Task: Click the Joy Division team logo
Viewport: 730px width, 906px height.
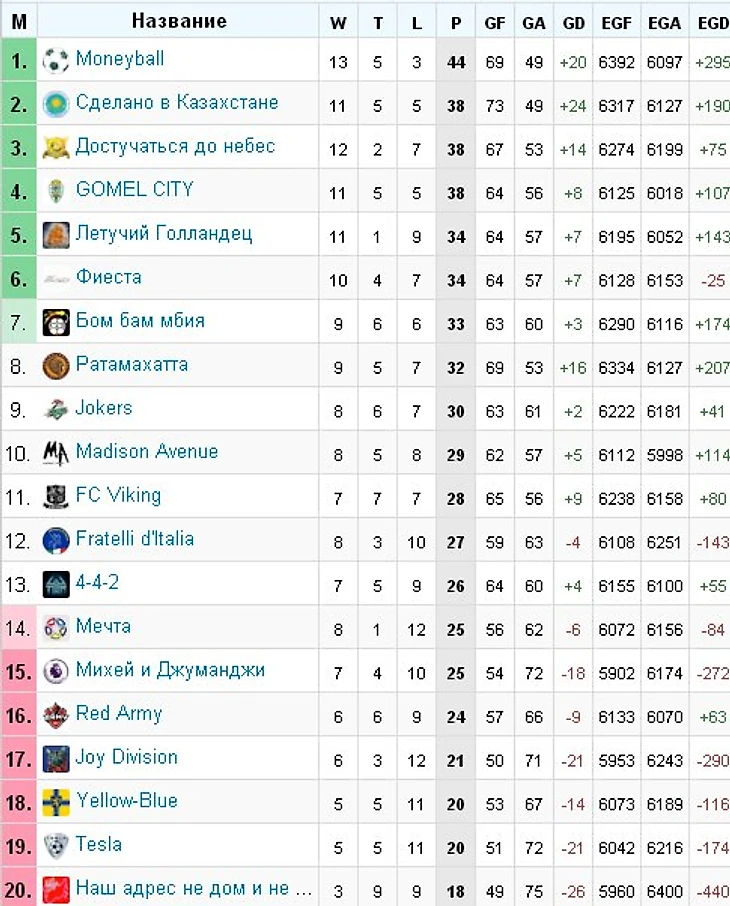Action: coord(56,759)
